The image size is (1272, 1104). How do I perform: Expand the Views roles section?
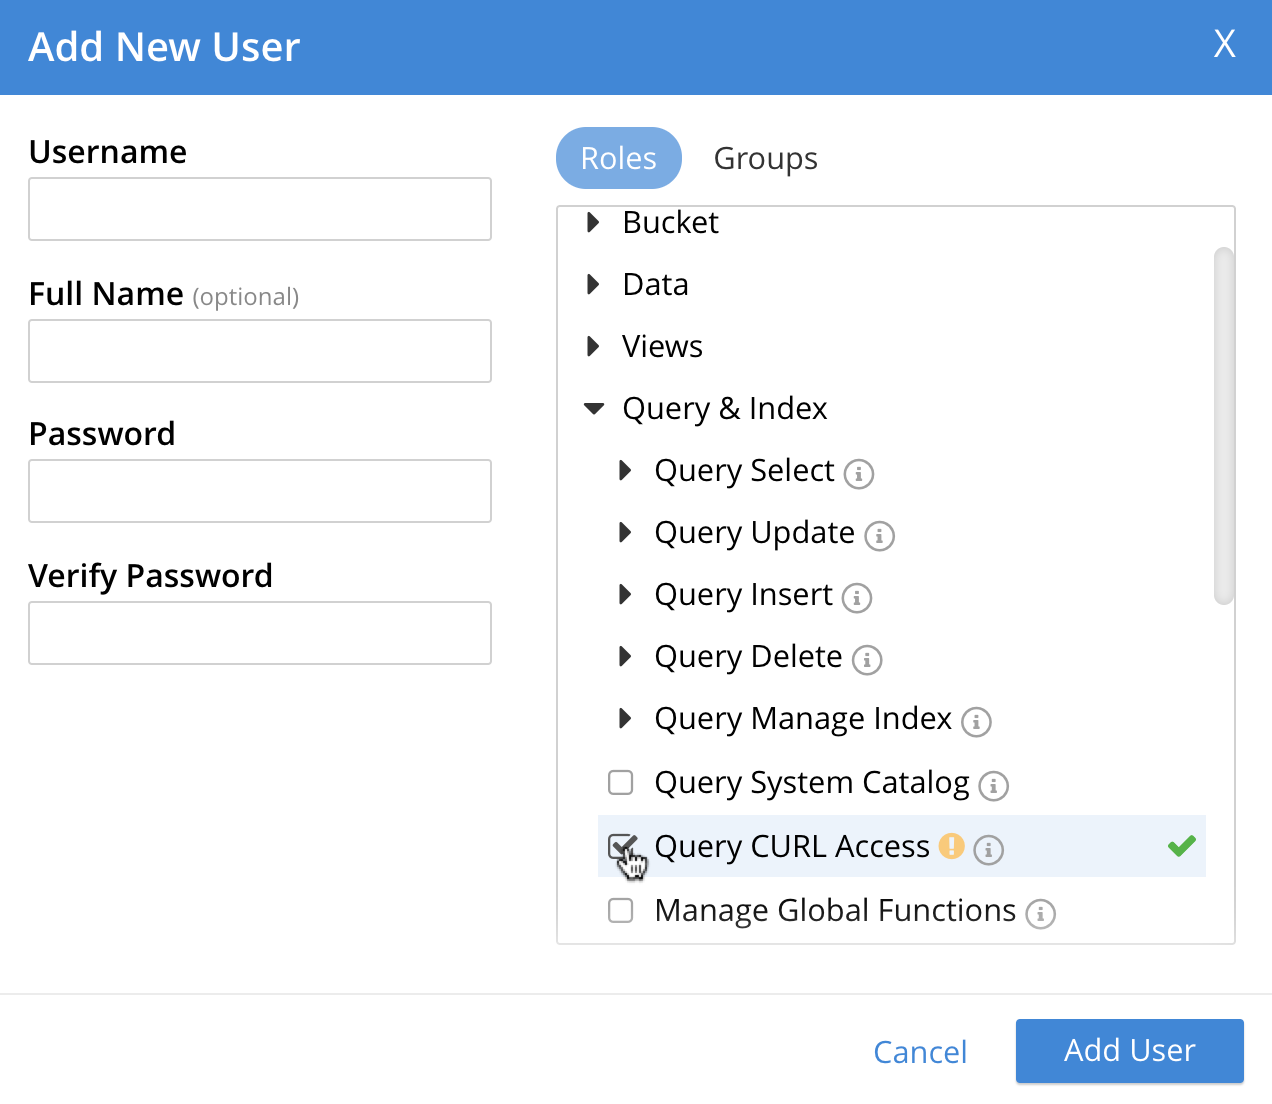(593, 346)
